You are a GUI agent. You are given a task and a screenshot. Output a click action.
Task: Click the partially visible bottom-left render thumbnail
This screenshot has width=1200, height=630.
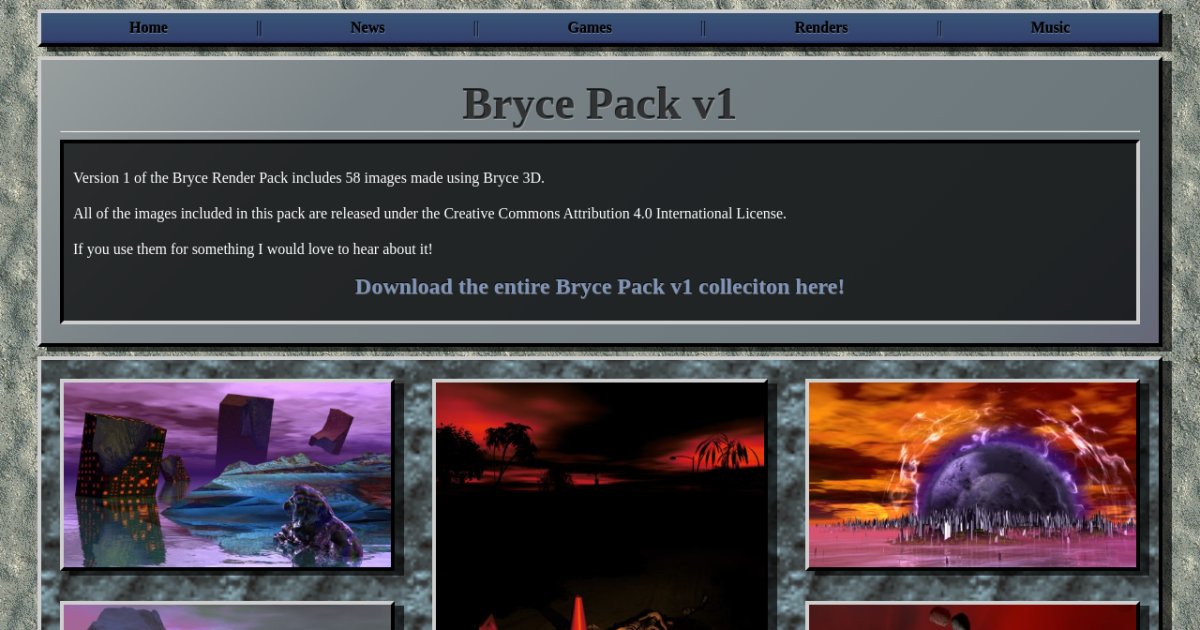[x=227, y=617]
